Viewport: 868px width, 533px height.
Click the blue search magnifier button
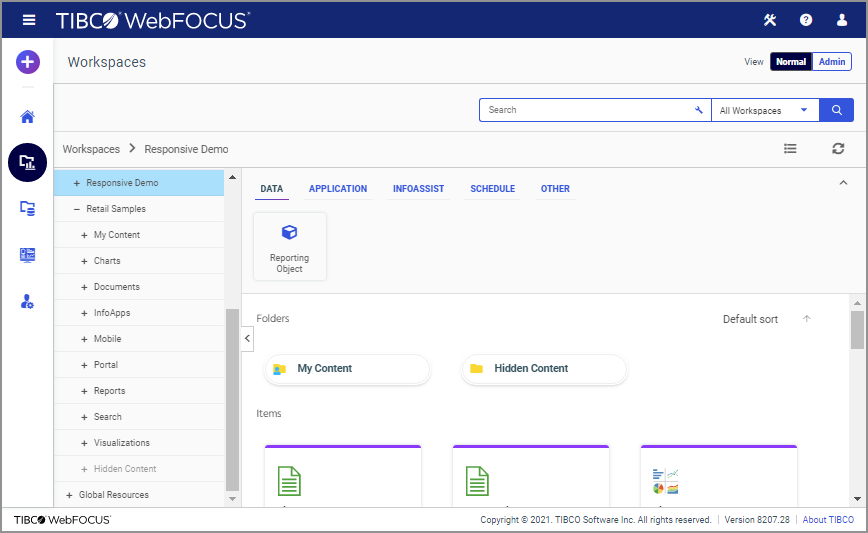[836, 110]
